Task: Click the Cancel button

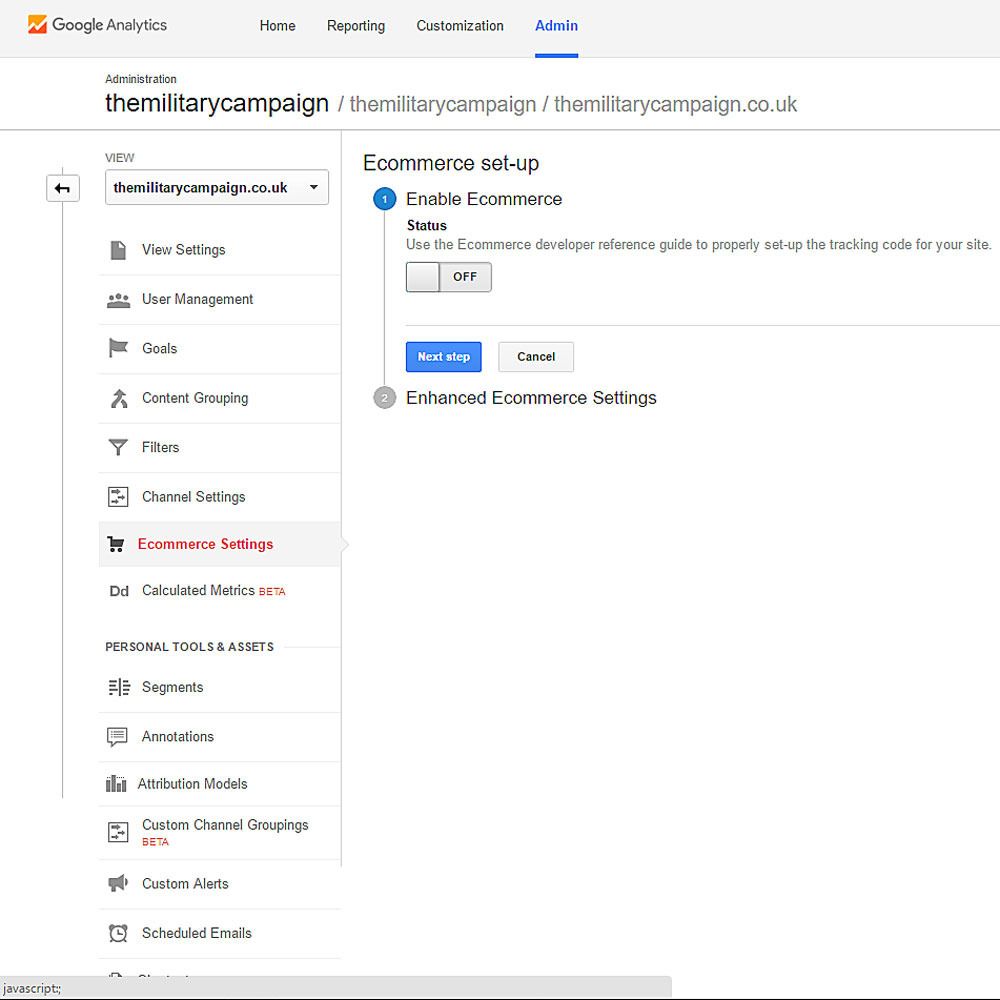Action: pos(536,357)
